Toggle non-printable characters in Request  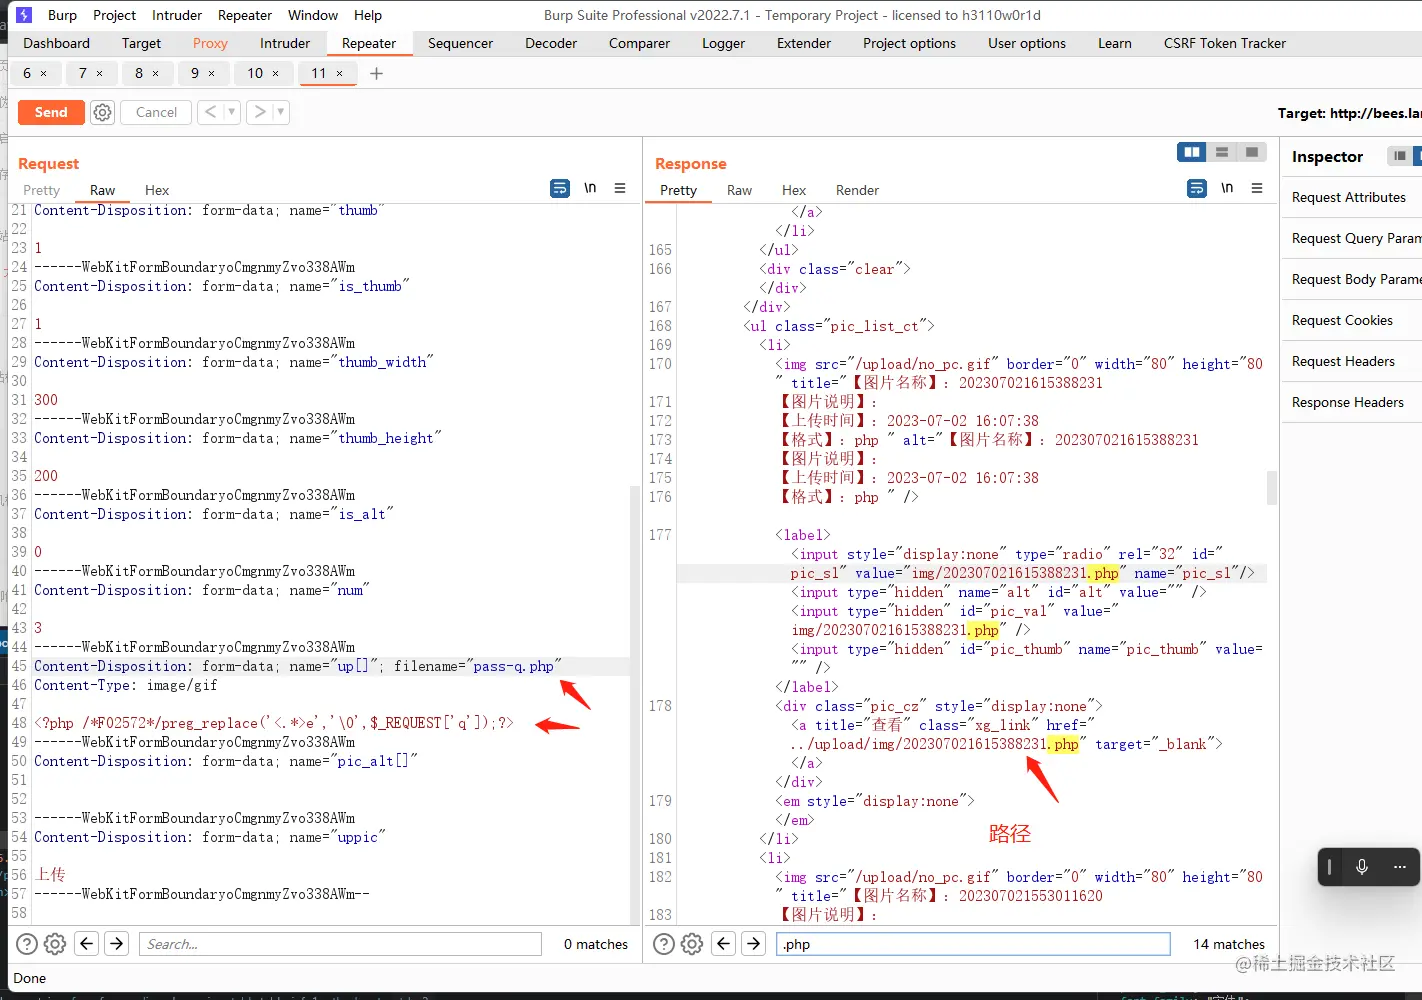pos(590,188)
